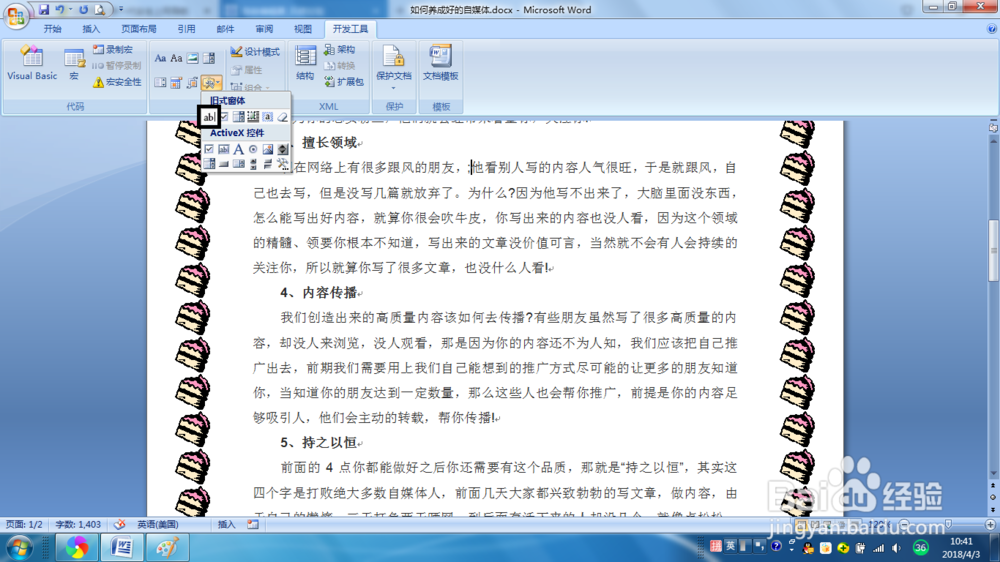Expand the 保护文档 dropdown arrow
The width and height of the screenshot is (1000, 562).
tap(393, 88)
